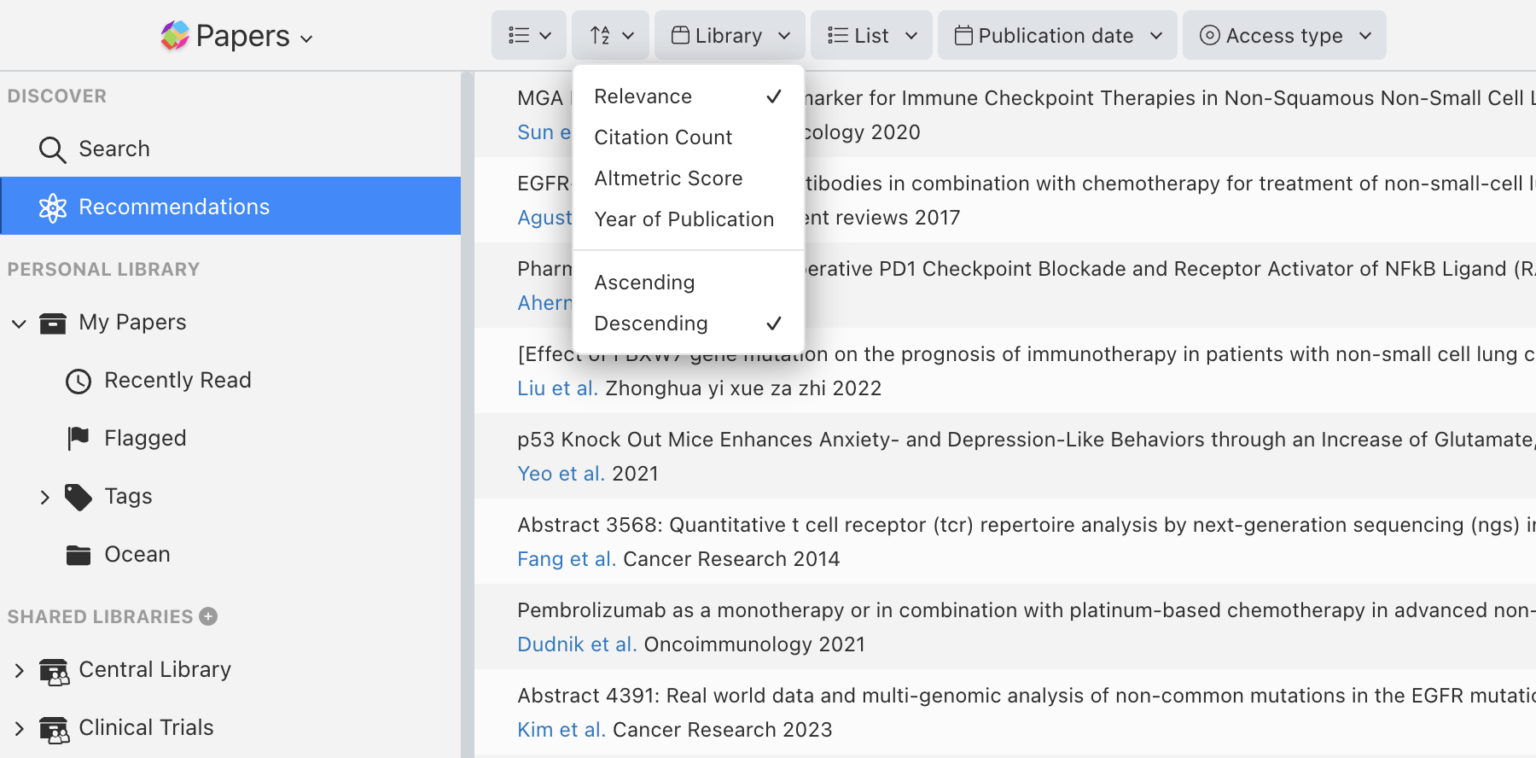This screenshot has height=758, width=1536.
Task: Select the Recommendations section
Action: click(x=173, y=206)
